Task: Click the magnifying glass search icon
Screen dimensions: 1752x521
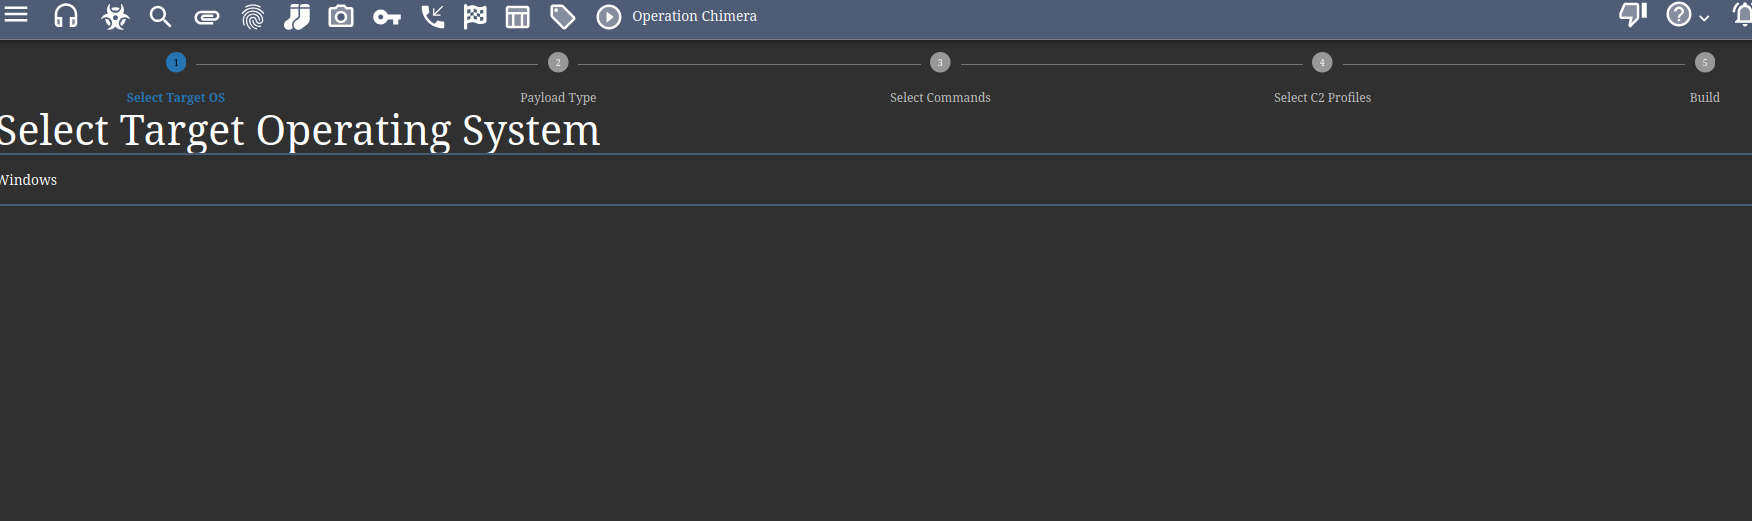Action: (x=160, y=16)
